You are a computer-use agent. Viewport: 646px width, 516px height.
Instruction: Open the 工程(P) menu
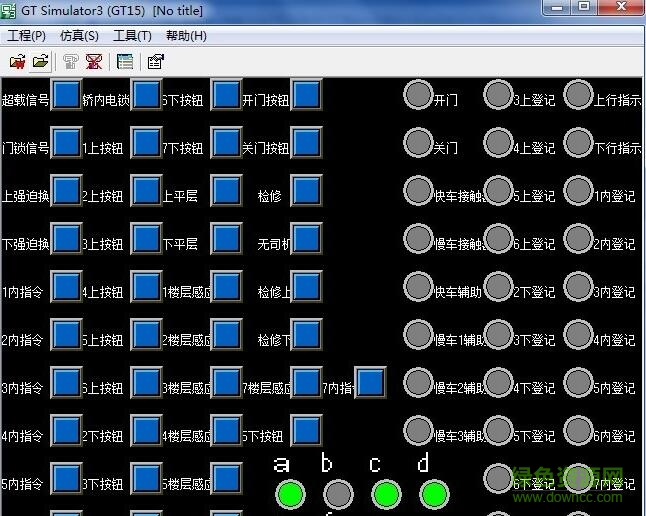(26, 36)
